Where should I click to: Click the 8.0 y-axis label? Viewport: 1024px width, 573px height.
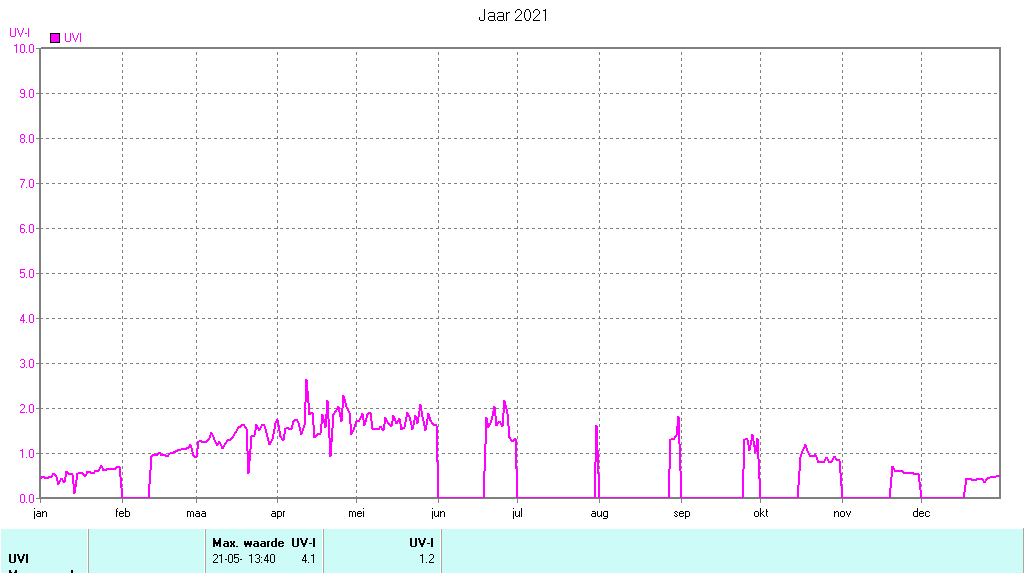pyautogui.click(x=27, y=139)
